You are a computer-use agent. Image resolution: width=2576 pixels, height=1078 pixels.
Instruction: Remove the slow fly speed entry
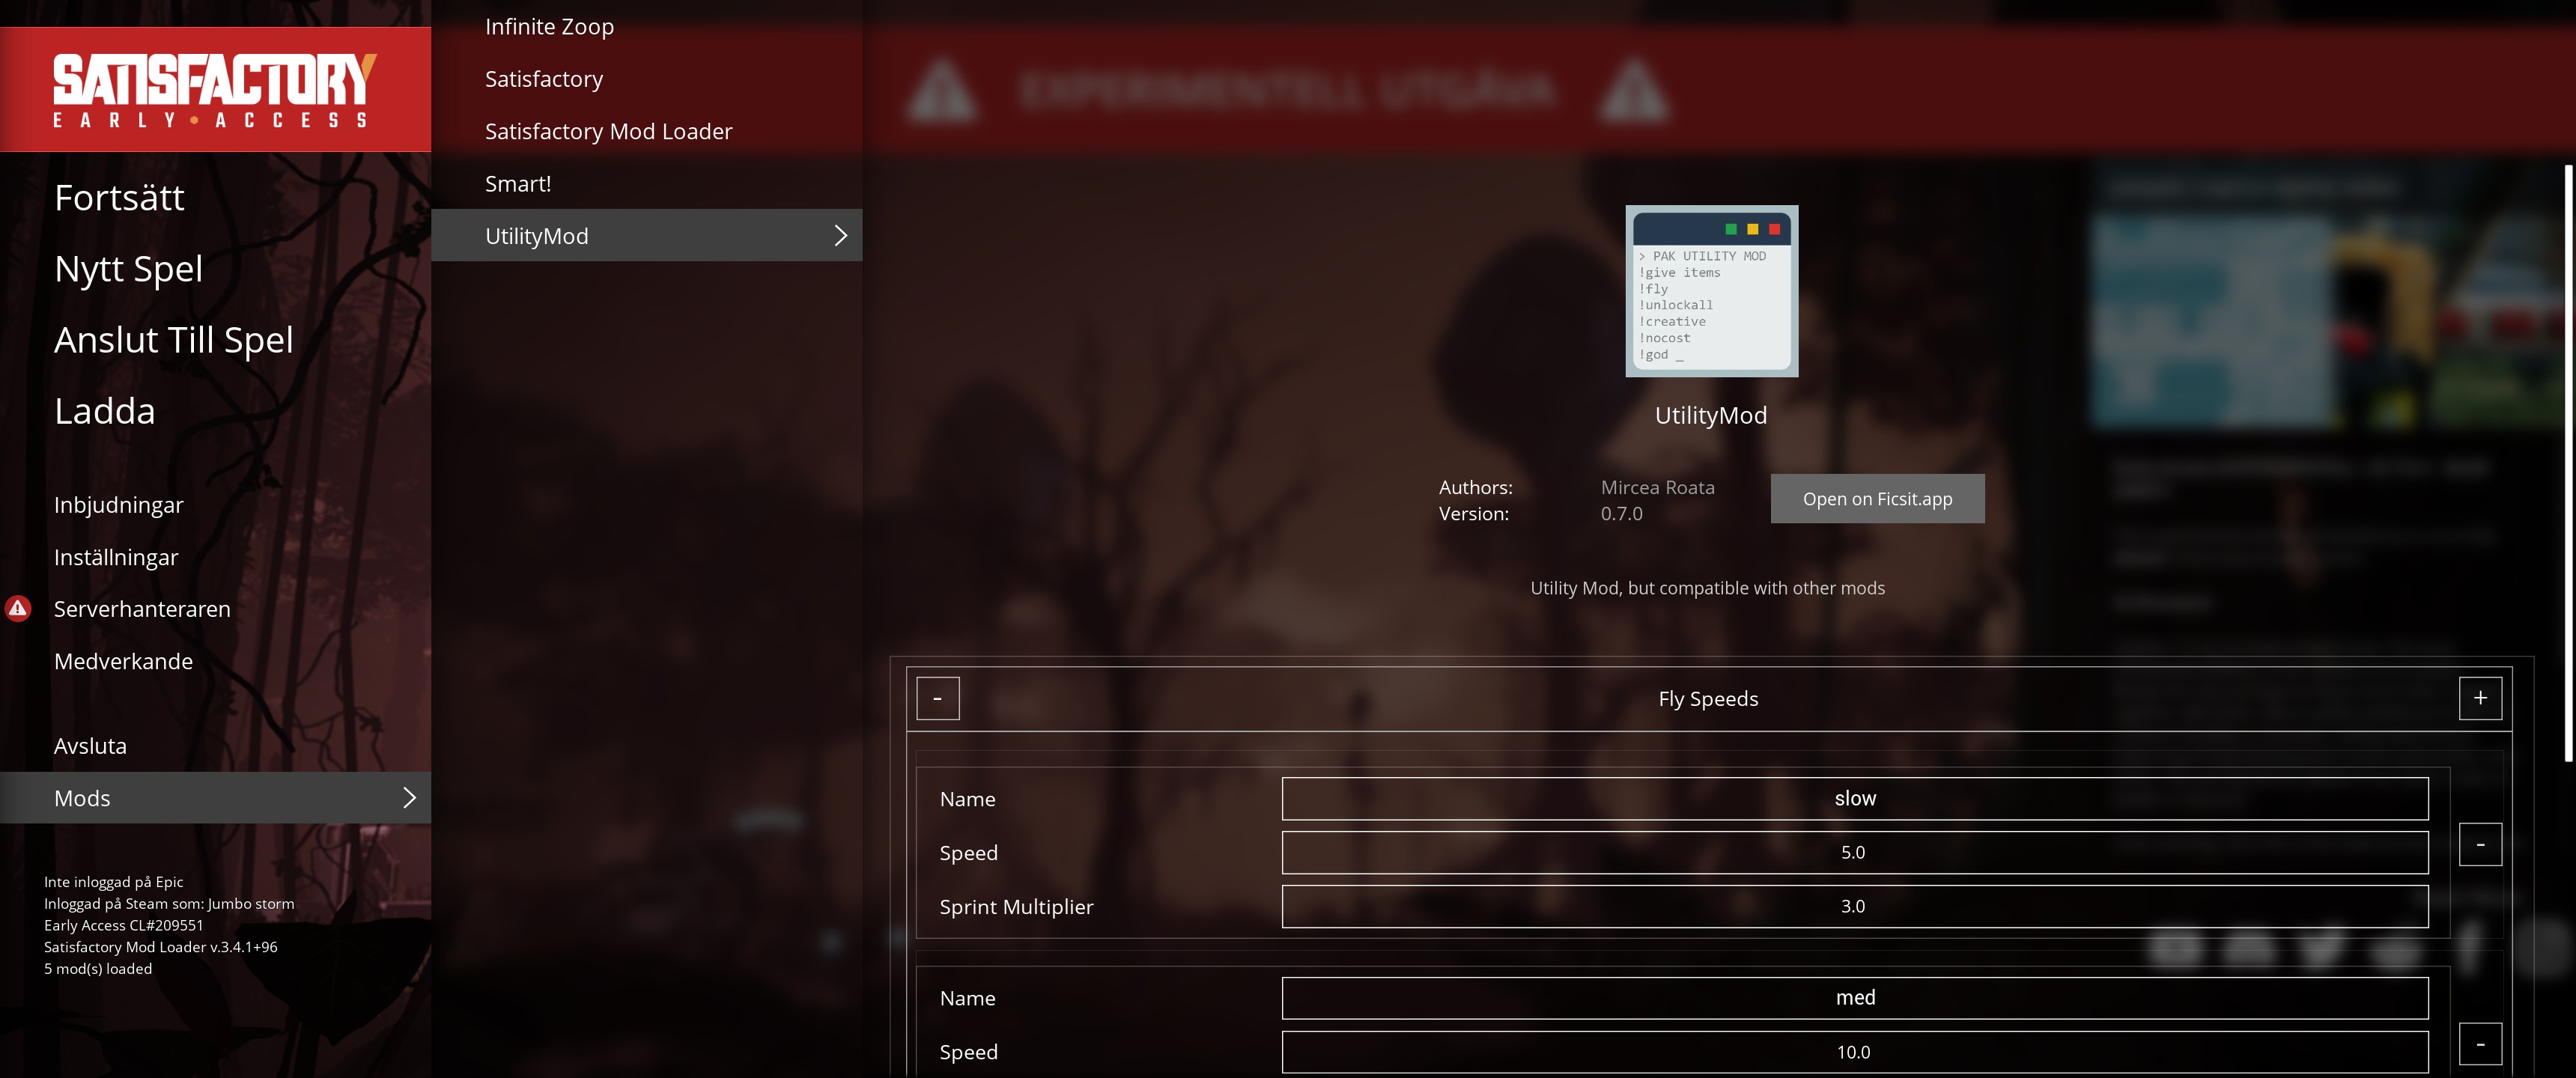pyautogui.click(x=2480, y=845)
